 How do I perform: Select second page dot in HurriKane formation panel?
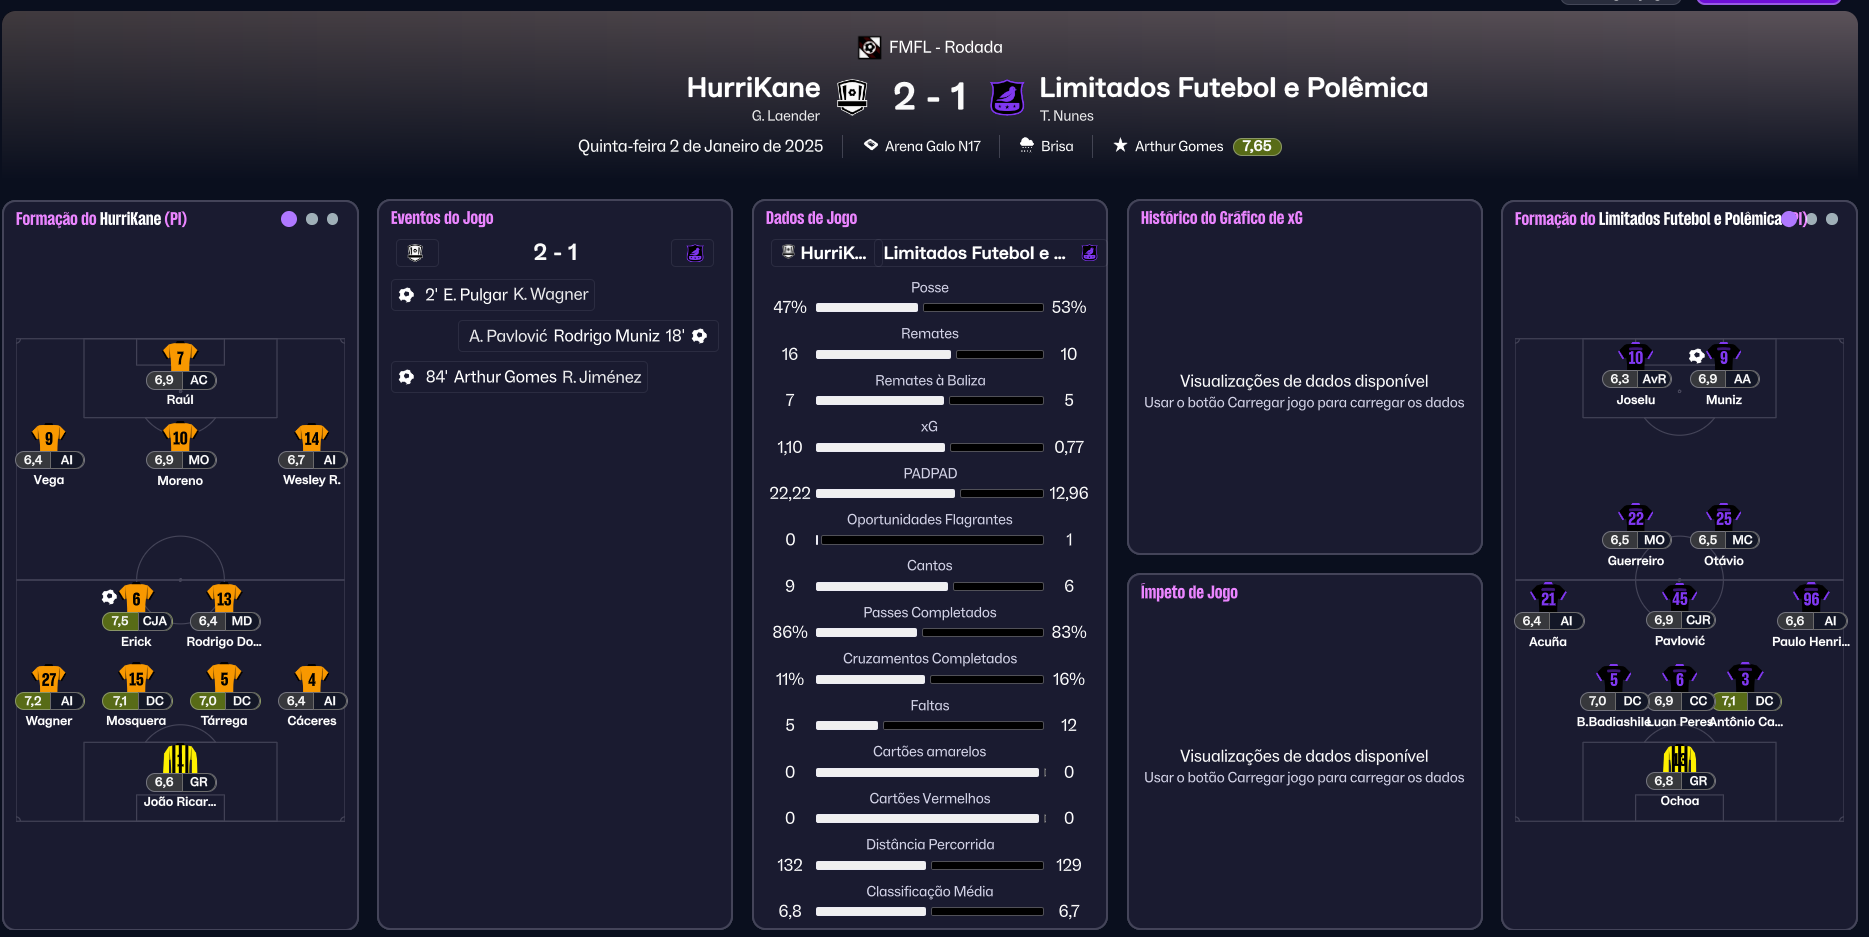point(312,219)
